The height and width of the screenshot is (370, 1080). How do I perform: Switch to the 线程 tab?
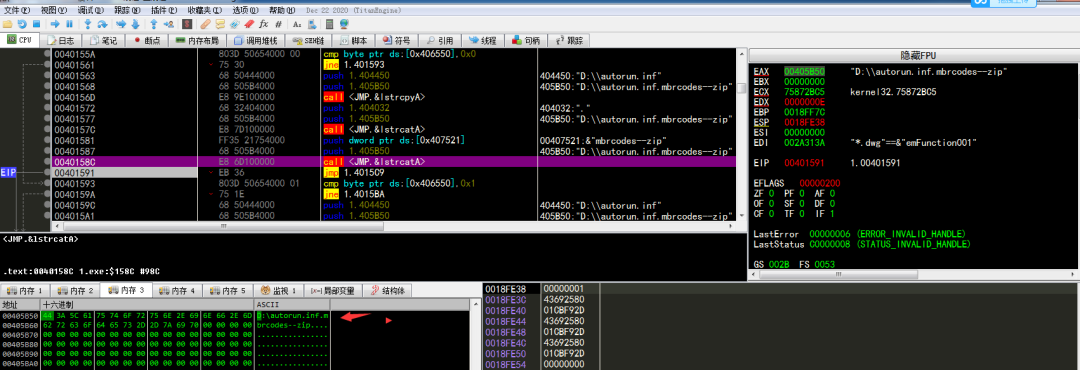483,41
